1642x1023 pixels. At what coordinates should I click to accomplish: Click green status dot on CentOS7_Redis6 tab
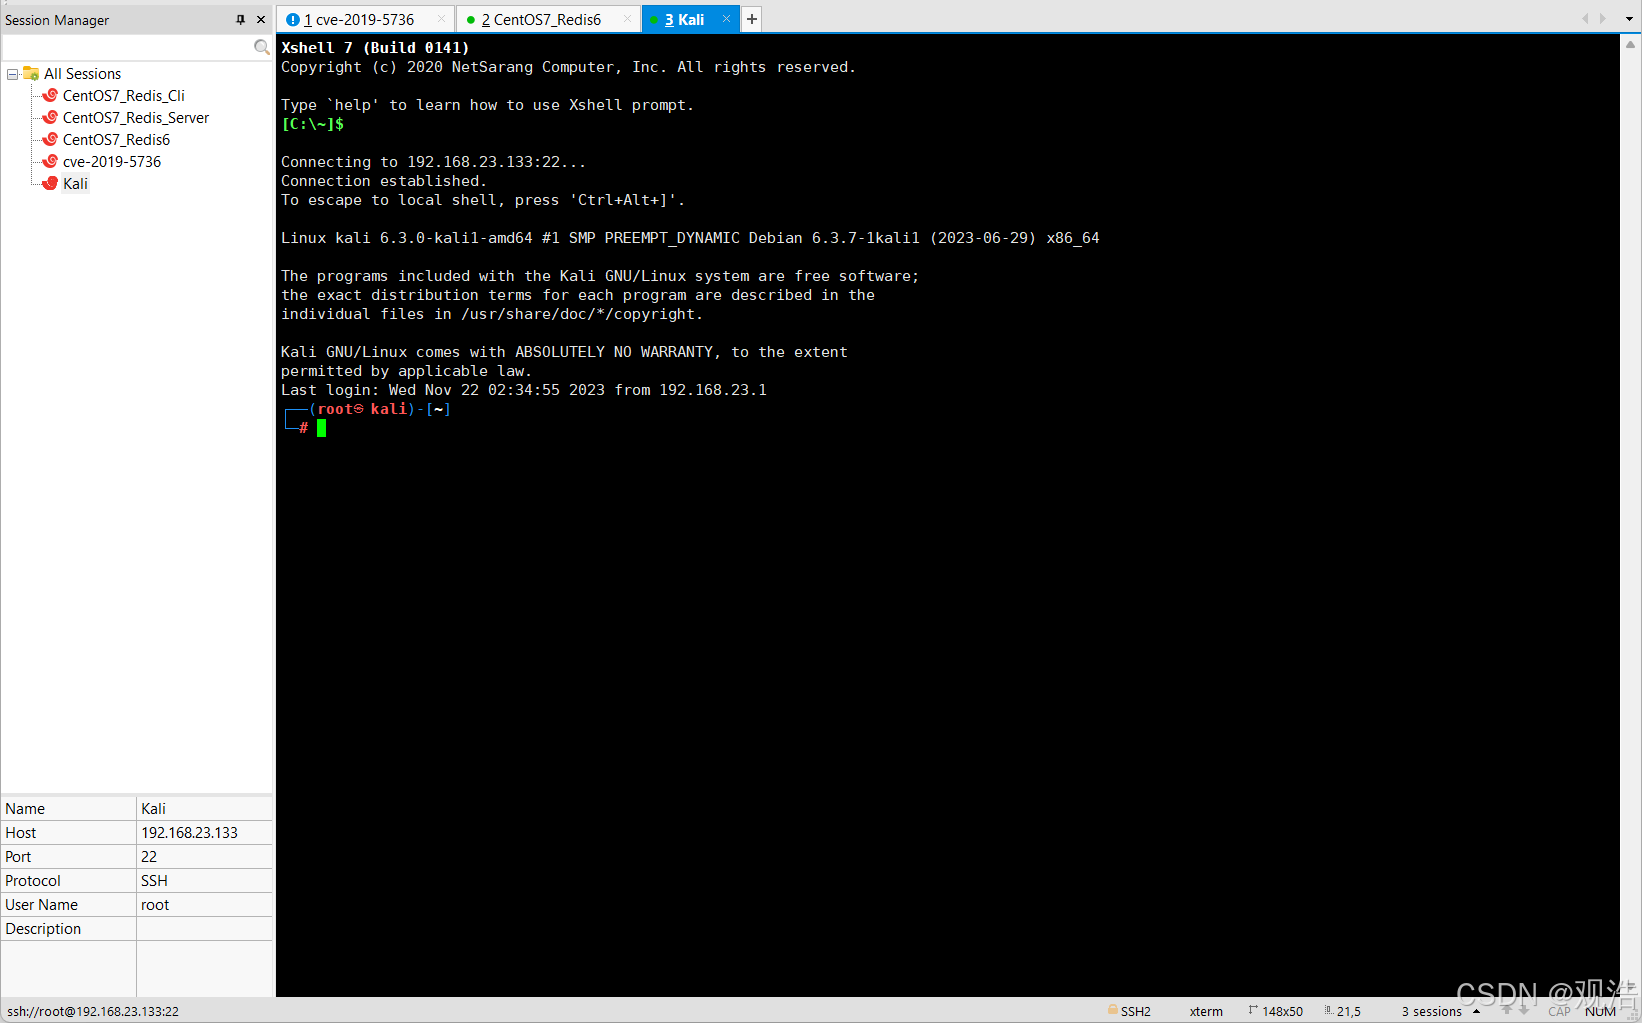[x=471, y=20]
